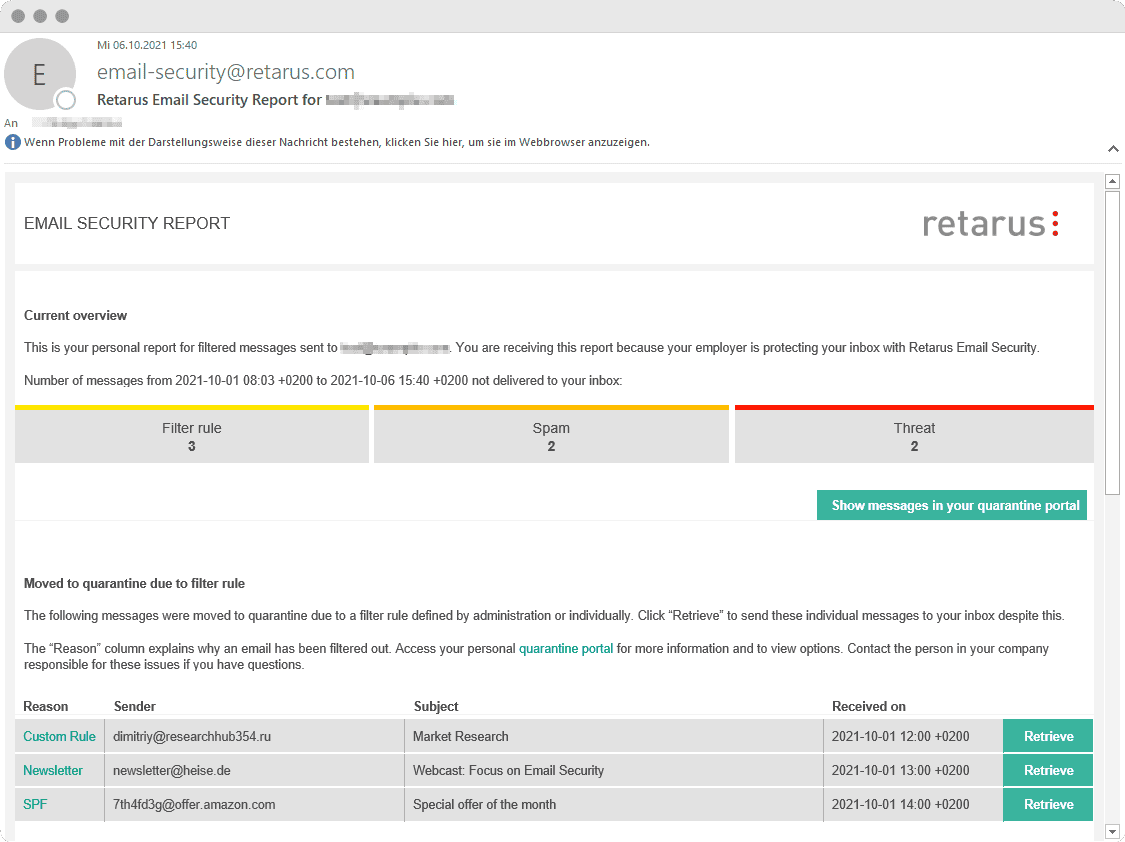Click the Reason column header
Viewport: 1125px width, 842px height.
(x=45, y=706)
